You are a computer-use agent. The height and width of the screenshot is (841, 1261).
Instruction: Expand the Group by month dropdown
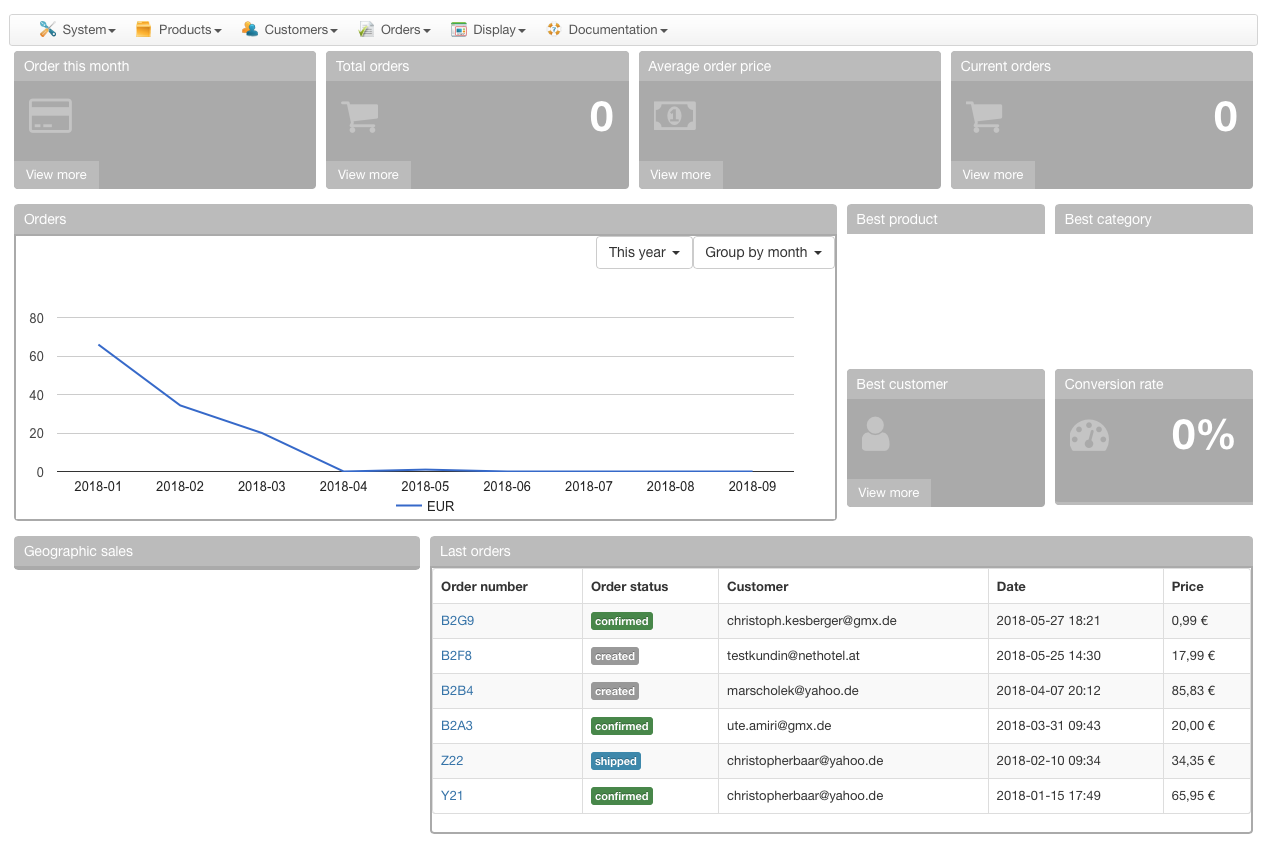point(764,252)
